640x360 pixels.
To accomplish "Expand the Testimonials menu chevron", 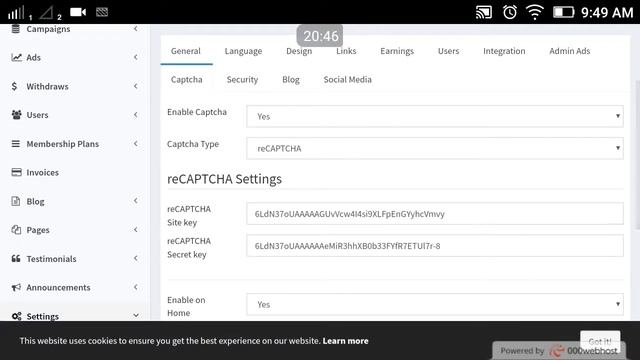I will point(136,258).
